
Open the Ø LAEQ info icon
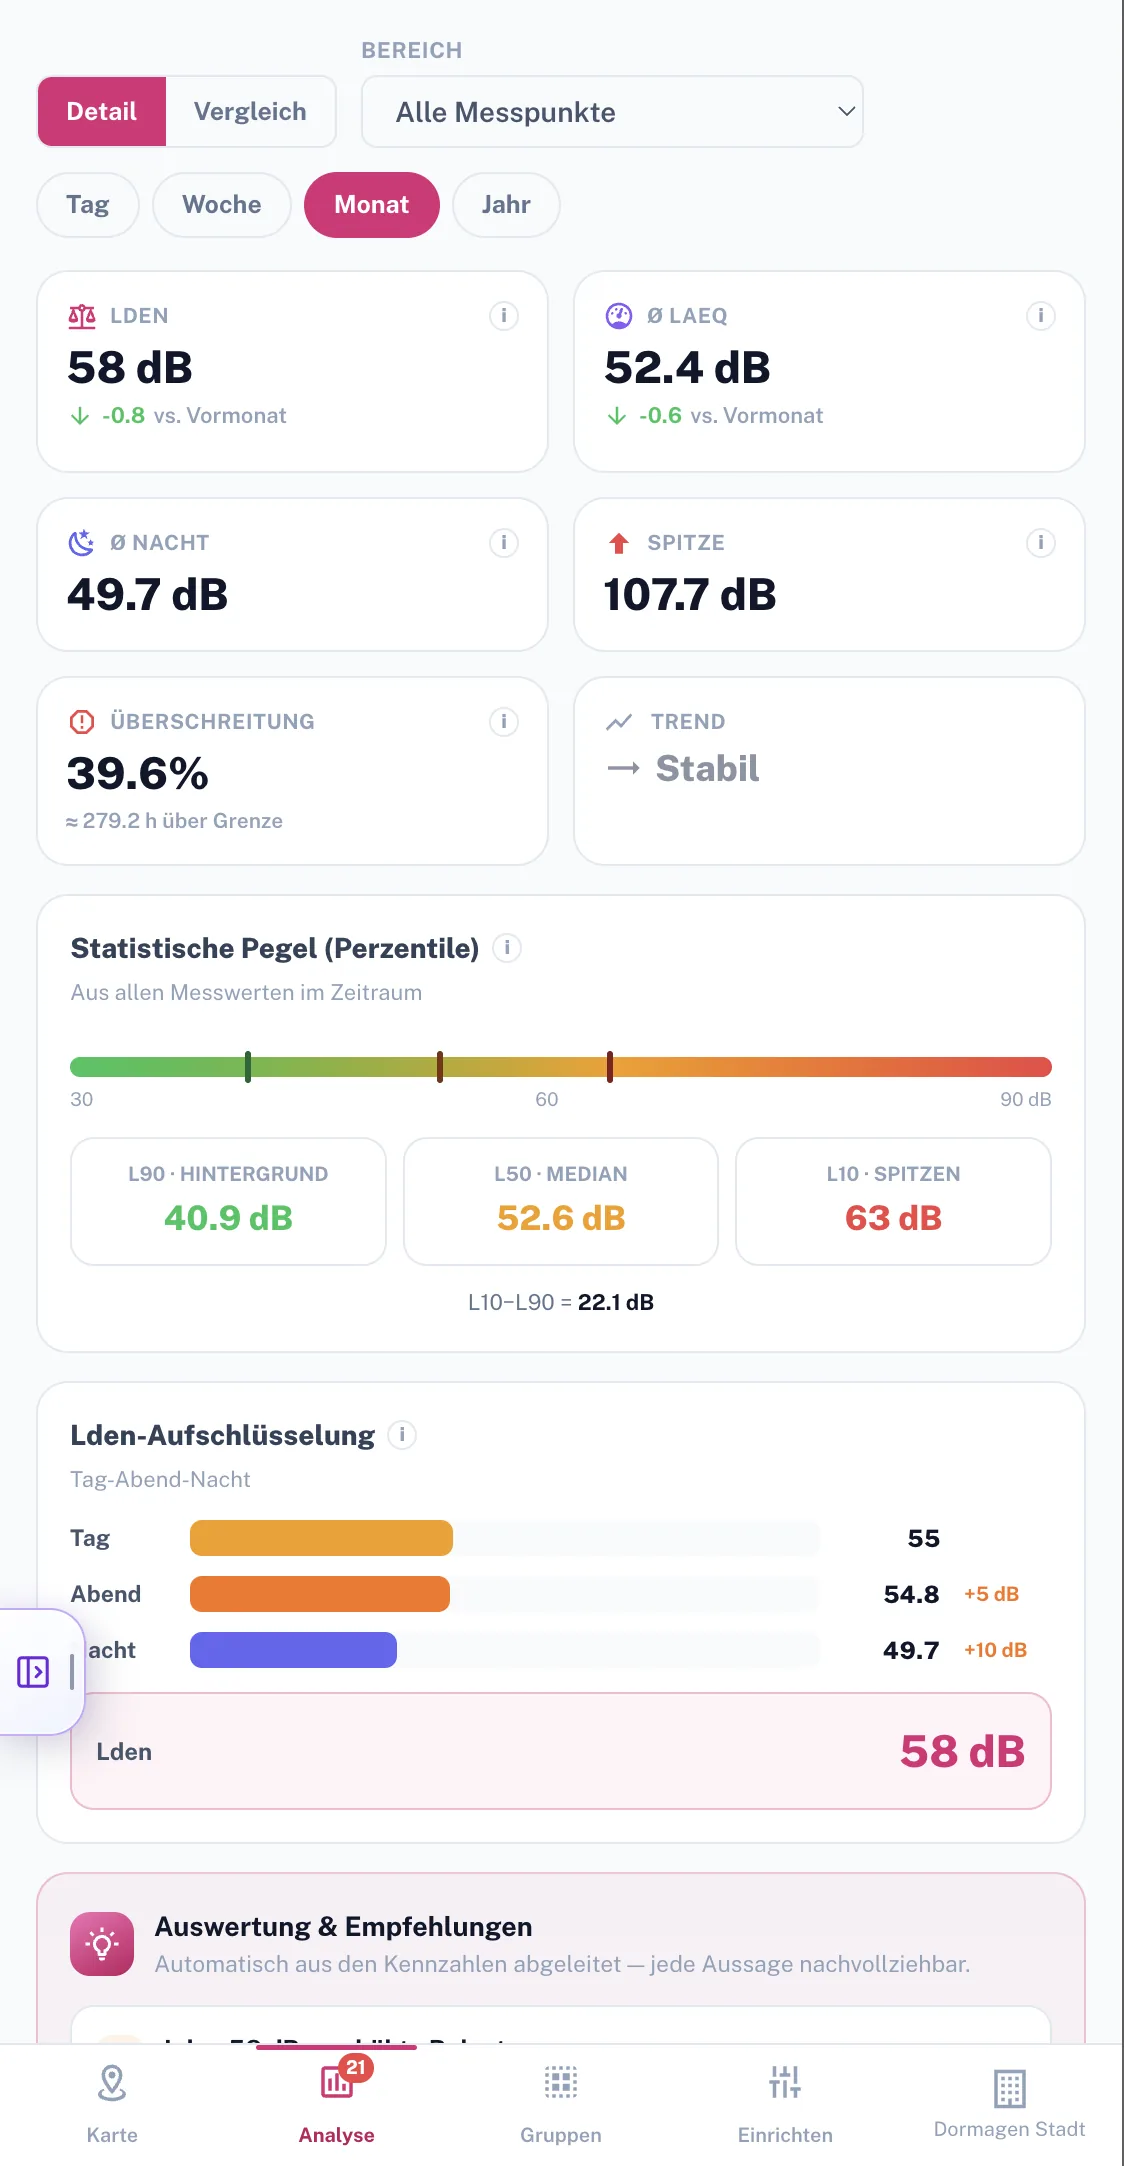point(1041,316)
